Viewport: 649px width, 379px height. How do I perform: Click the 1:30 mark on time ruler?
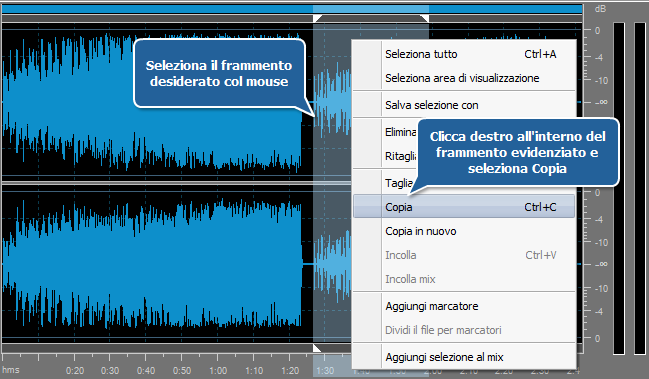325,370
